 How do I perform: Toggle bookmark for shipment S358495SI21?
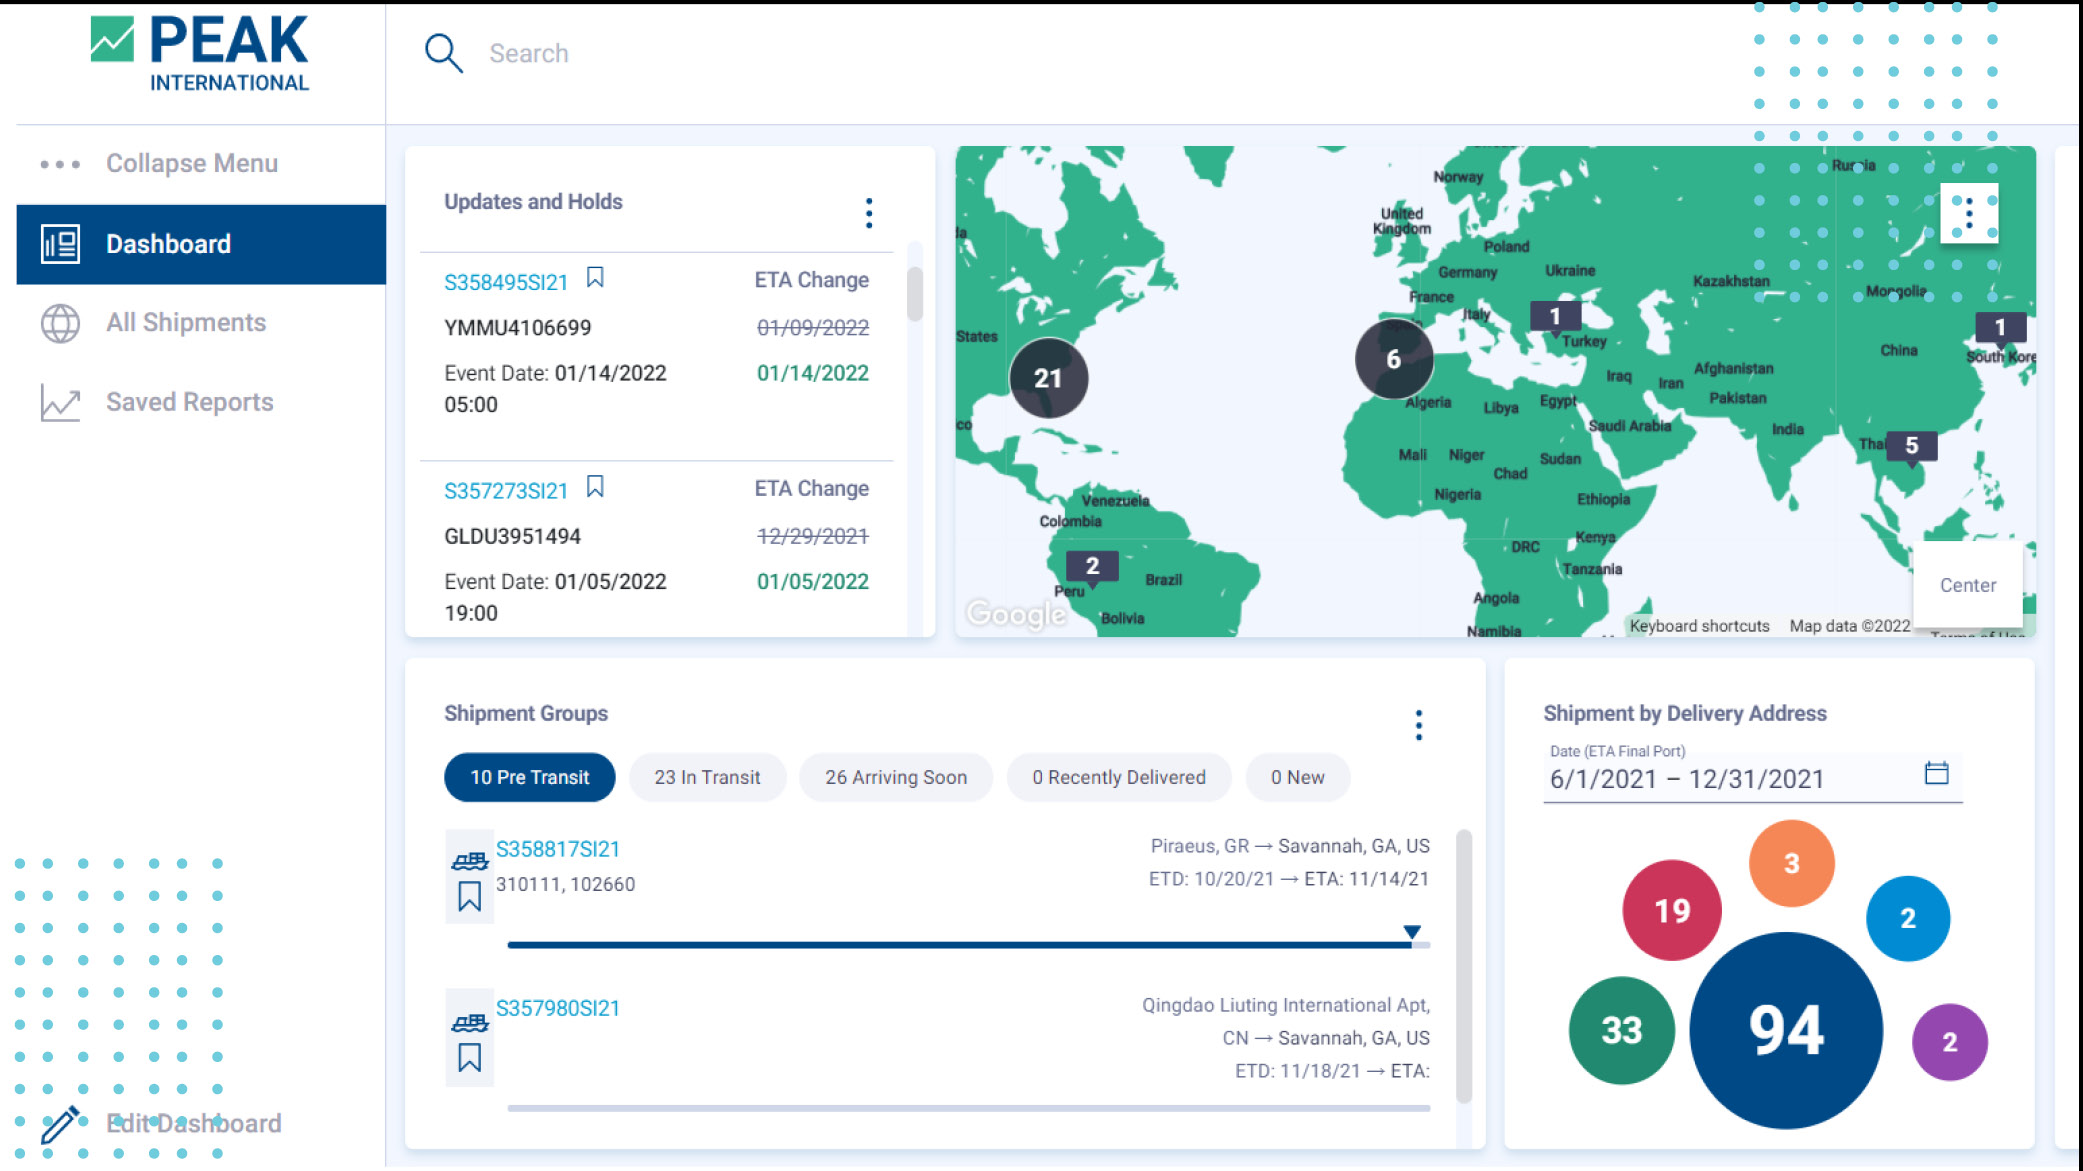(x=595, y=278)
